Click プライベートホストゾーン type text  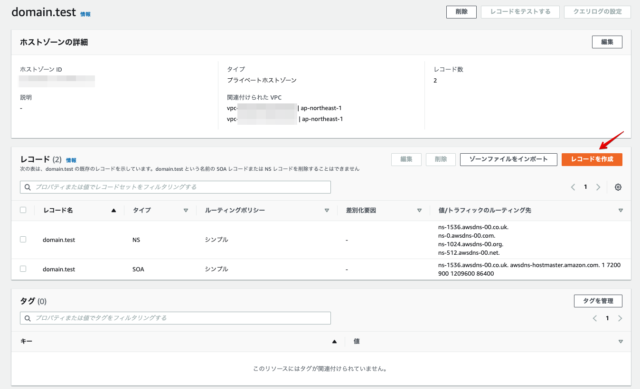(262, 80)
